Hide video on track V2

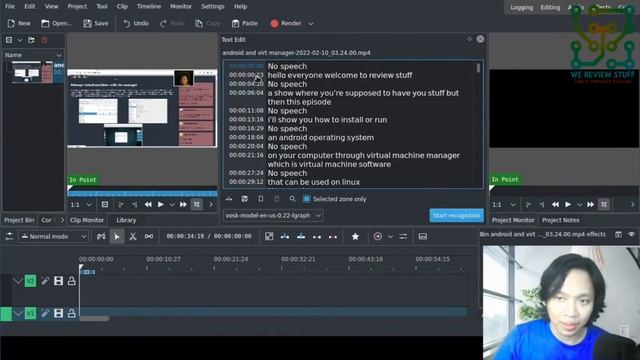point(58,281)
